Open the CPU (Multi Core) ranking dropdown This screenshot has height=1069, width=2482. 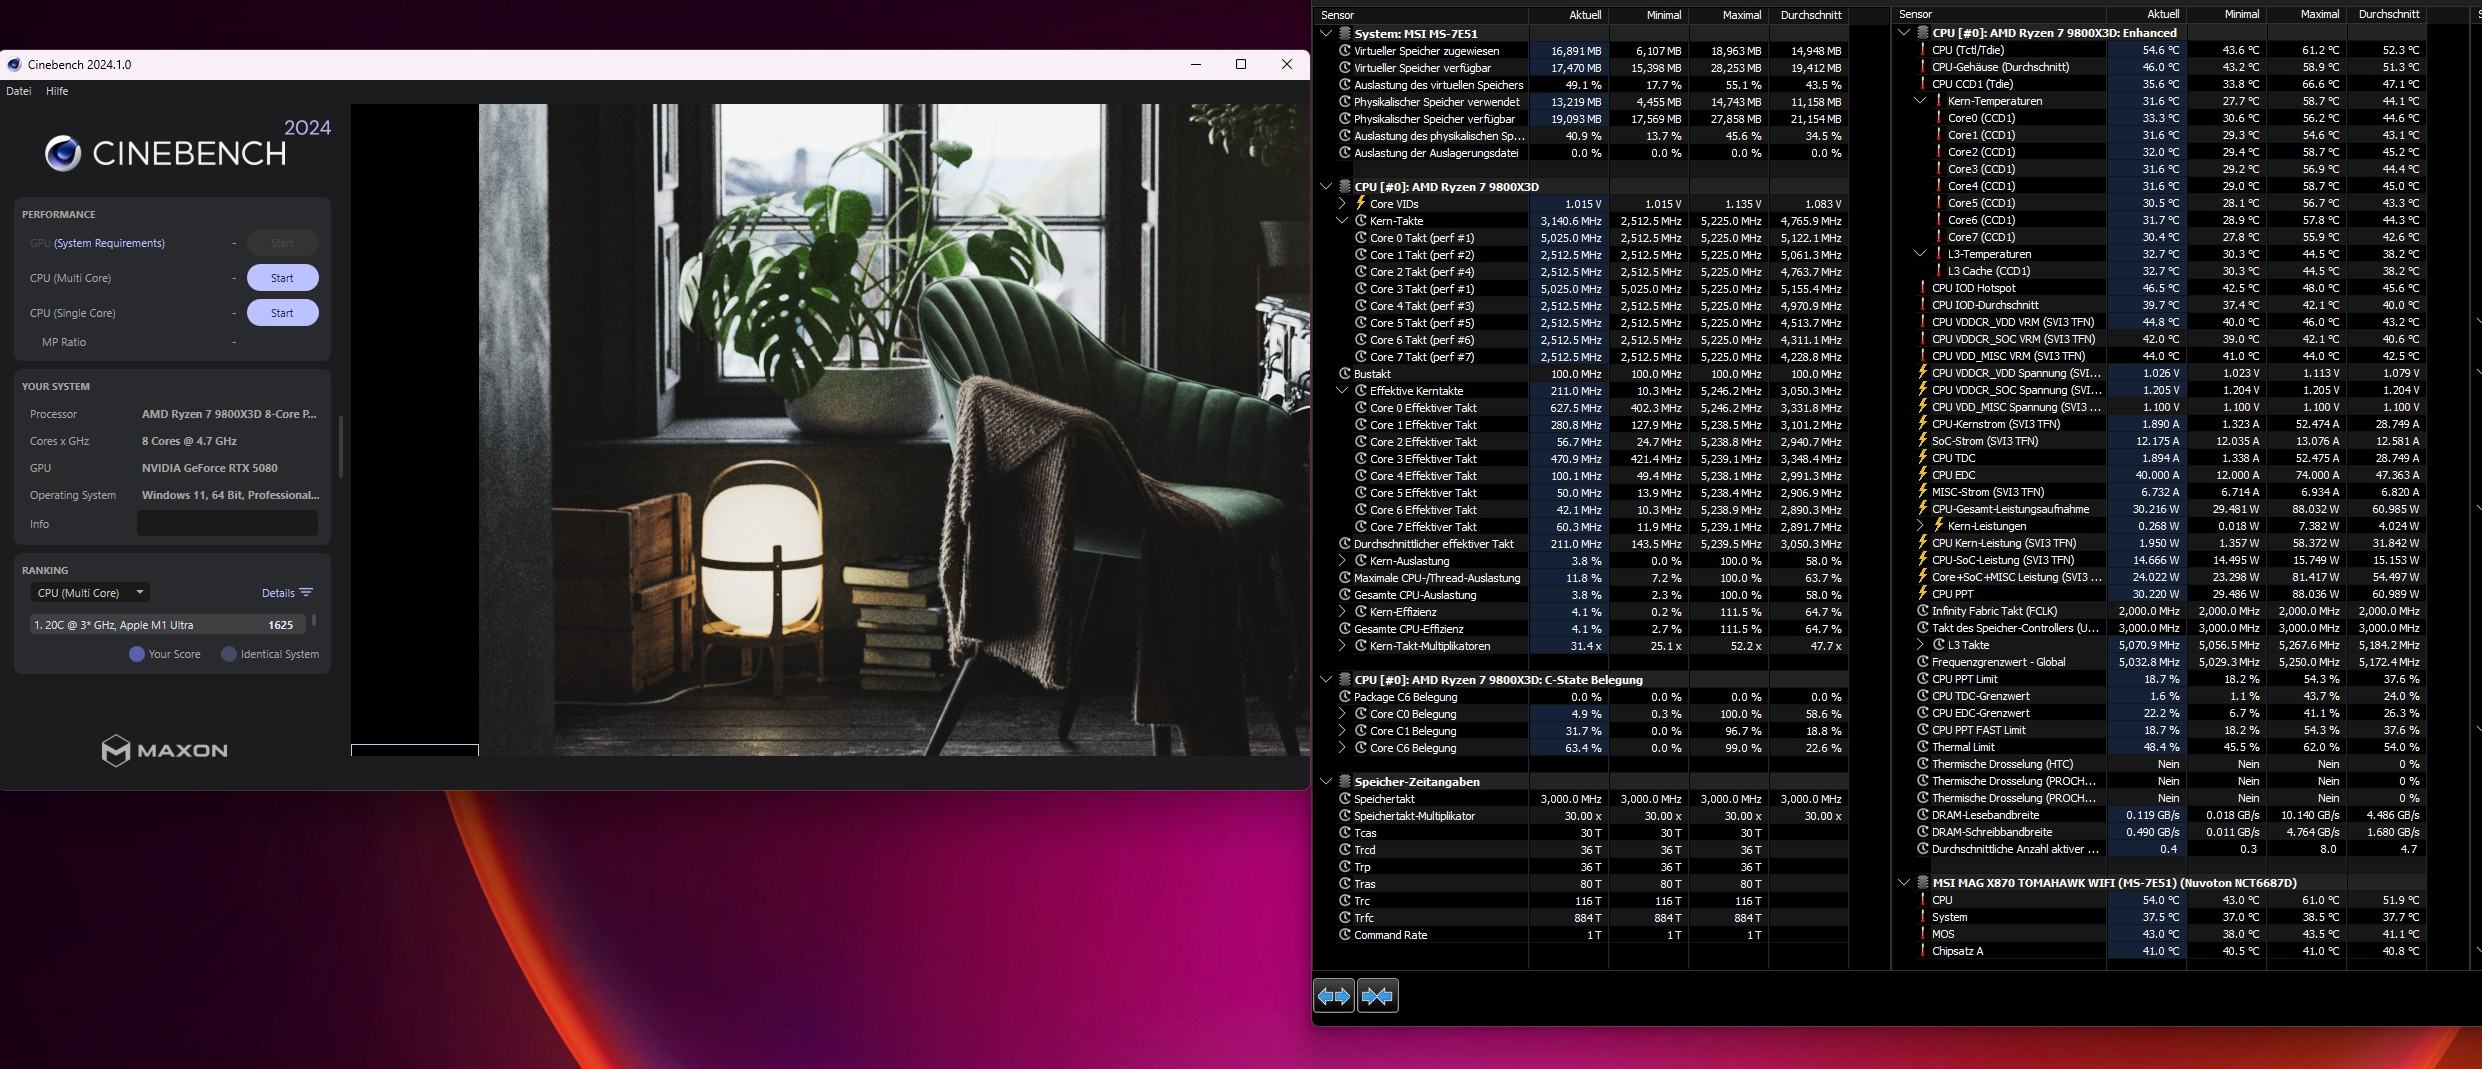coord(90,593)
